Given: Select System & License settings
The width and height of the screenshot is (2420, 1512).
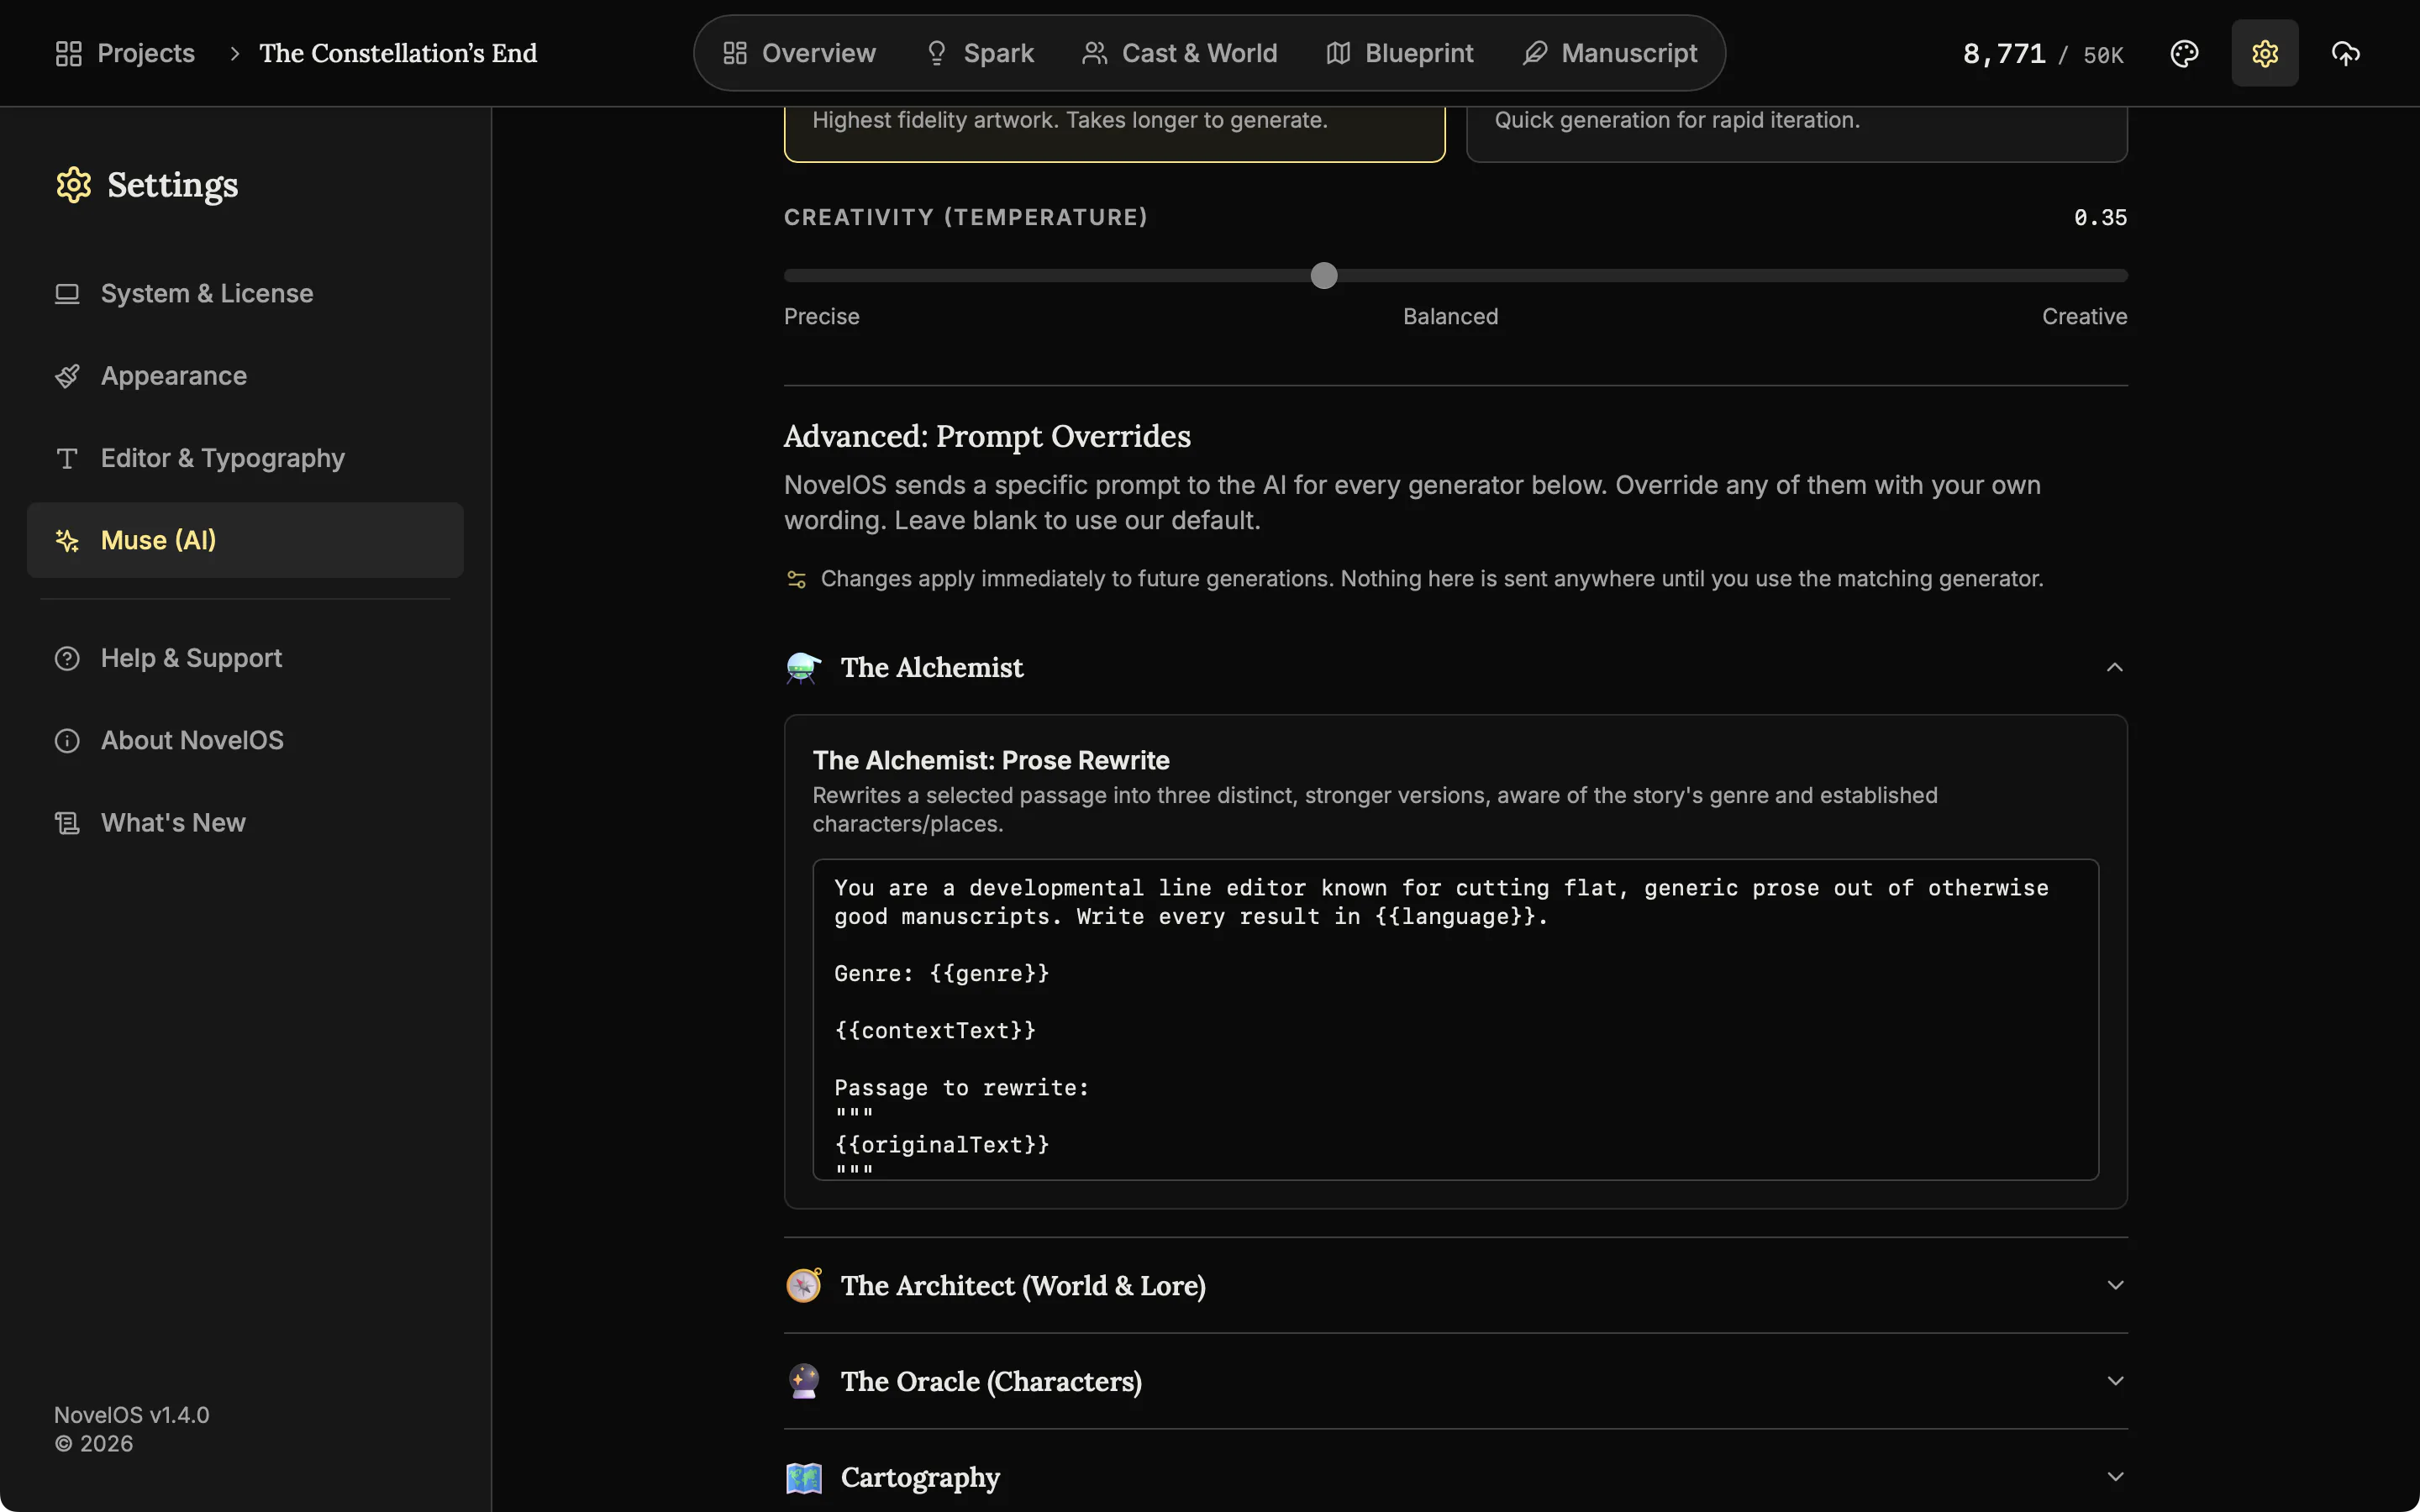Looking at the screenshot, I should [245, 294].
